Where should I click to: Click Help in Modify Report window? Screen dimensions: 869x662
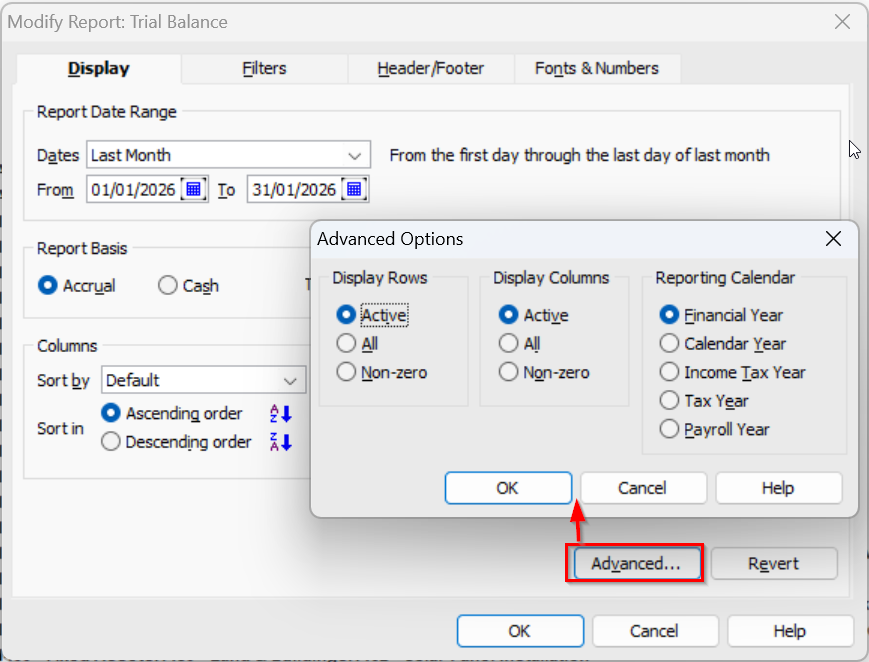click(x=790, y=631)
